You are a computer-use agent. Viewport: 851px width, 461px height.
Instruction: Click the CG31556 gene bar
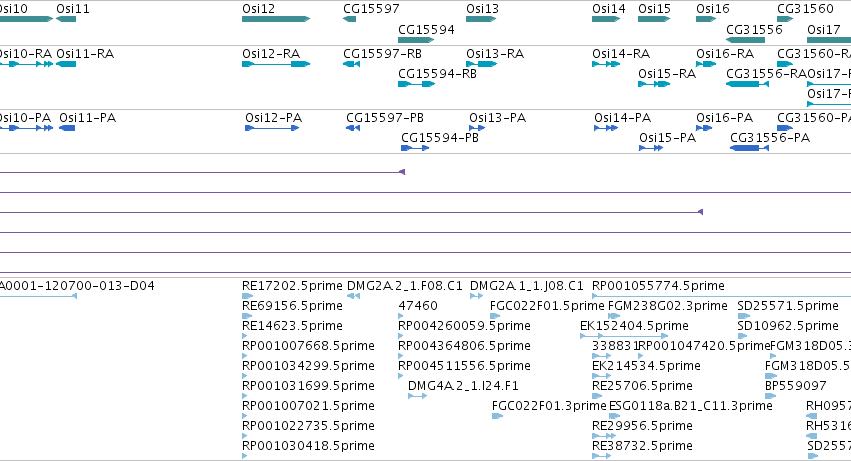click(745, 40)
